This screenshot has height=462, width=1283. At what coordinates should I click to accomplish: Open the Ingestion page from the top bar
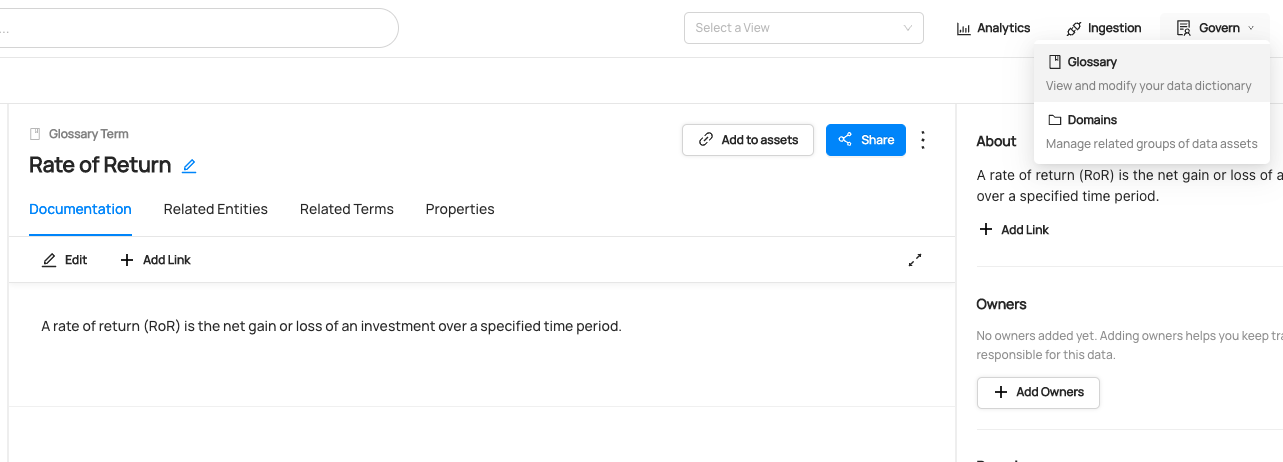pyautogui.click(x=1104, y=28)
